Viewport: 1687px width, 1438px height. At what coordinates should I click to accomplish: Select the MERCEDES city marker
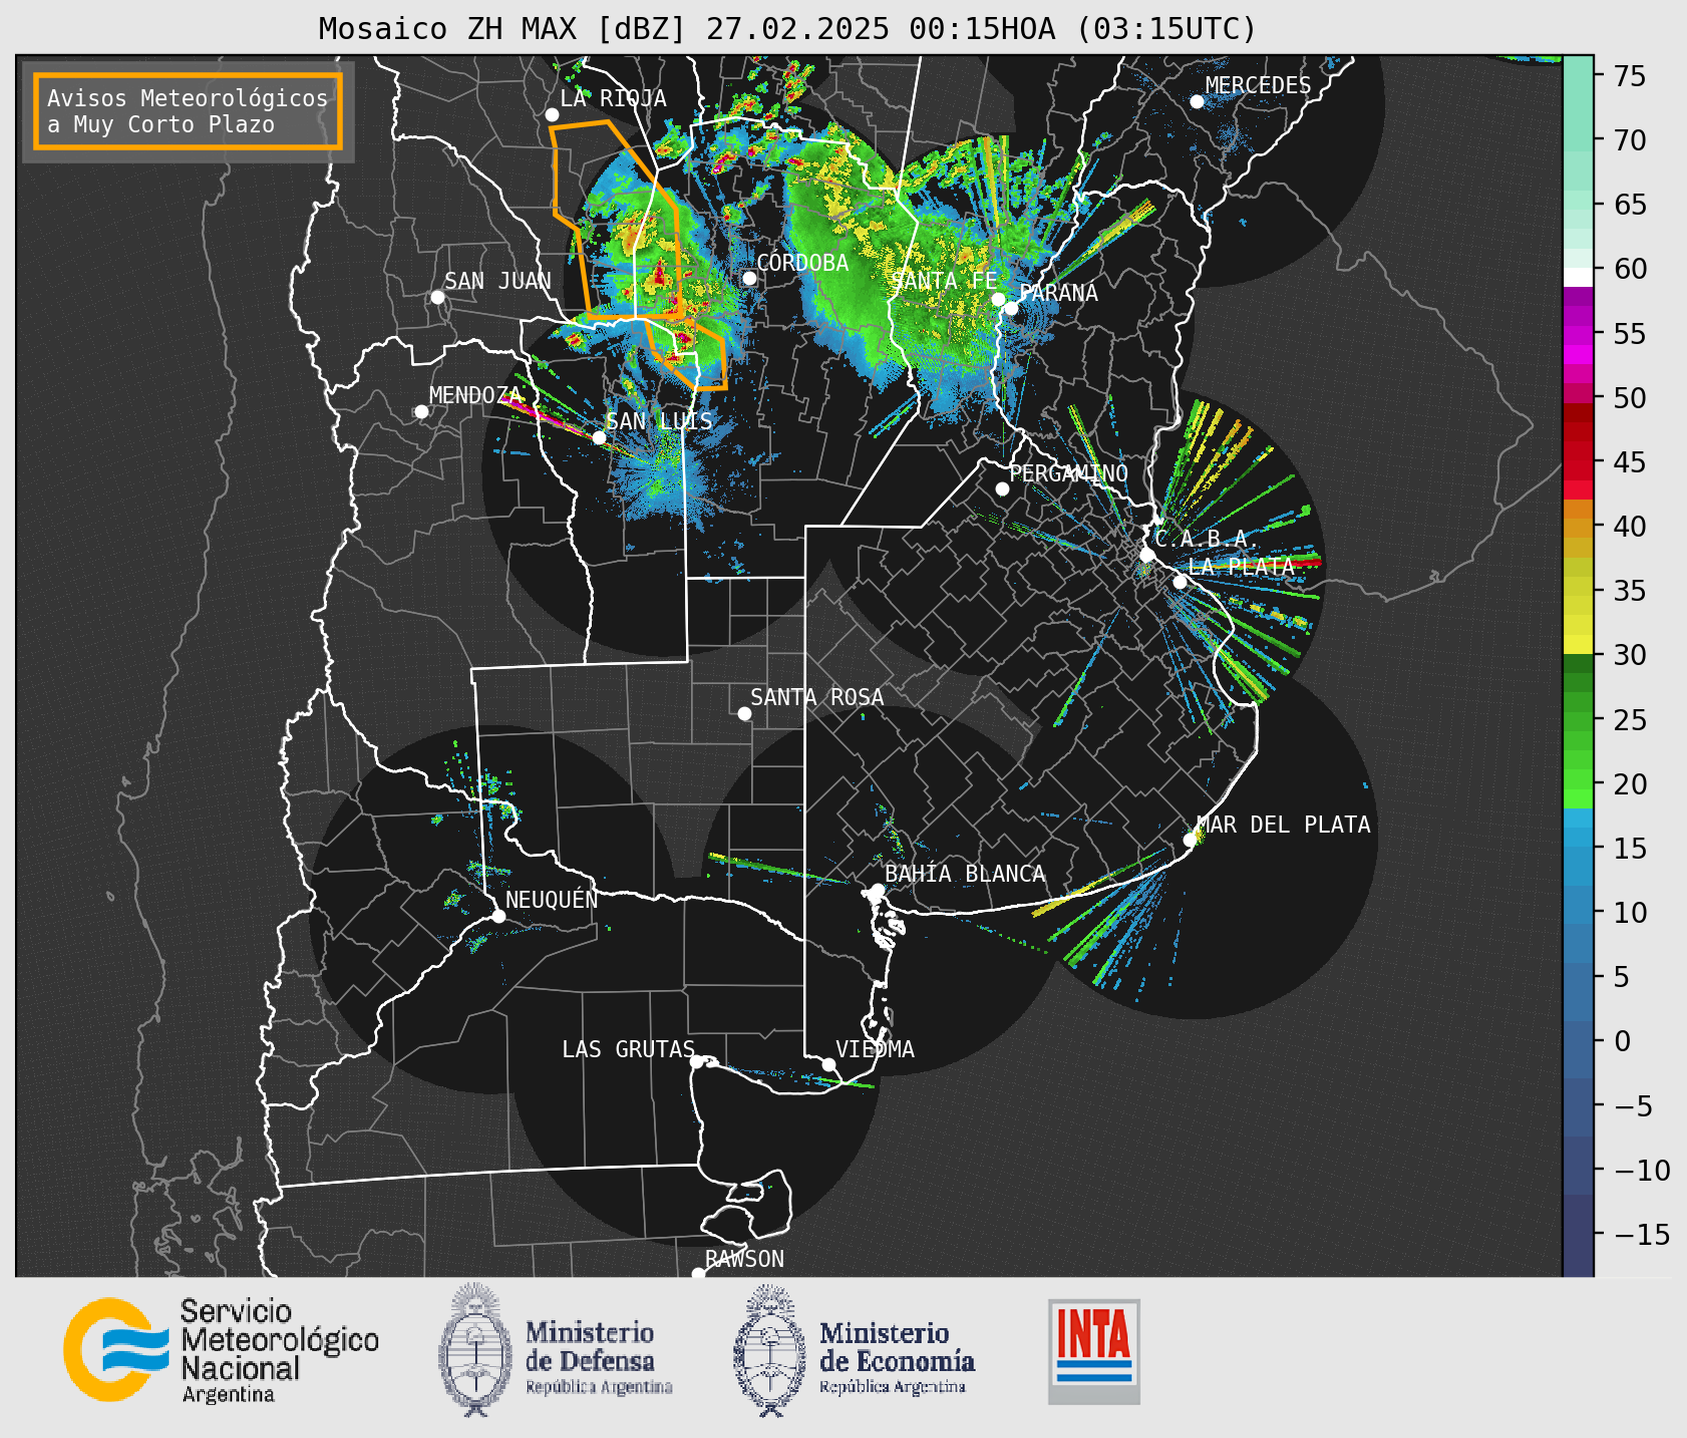click(x=1197, y=102)
